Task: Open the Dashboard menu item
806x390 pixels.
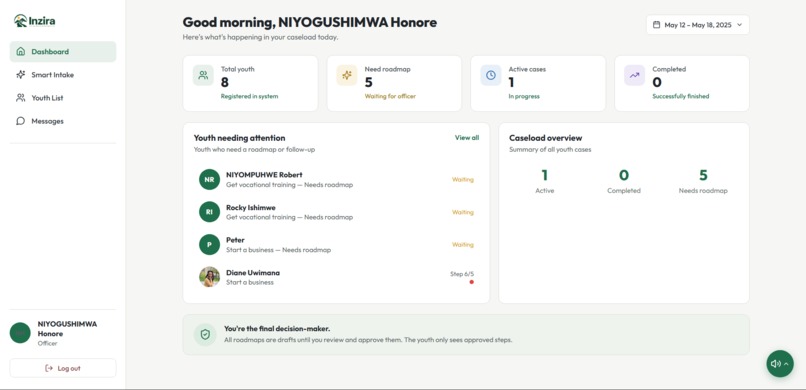Action: [x=63, y=51]
